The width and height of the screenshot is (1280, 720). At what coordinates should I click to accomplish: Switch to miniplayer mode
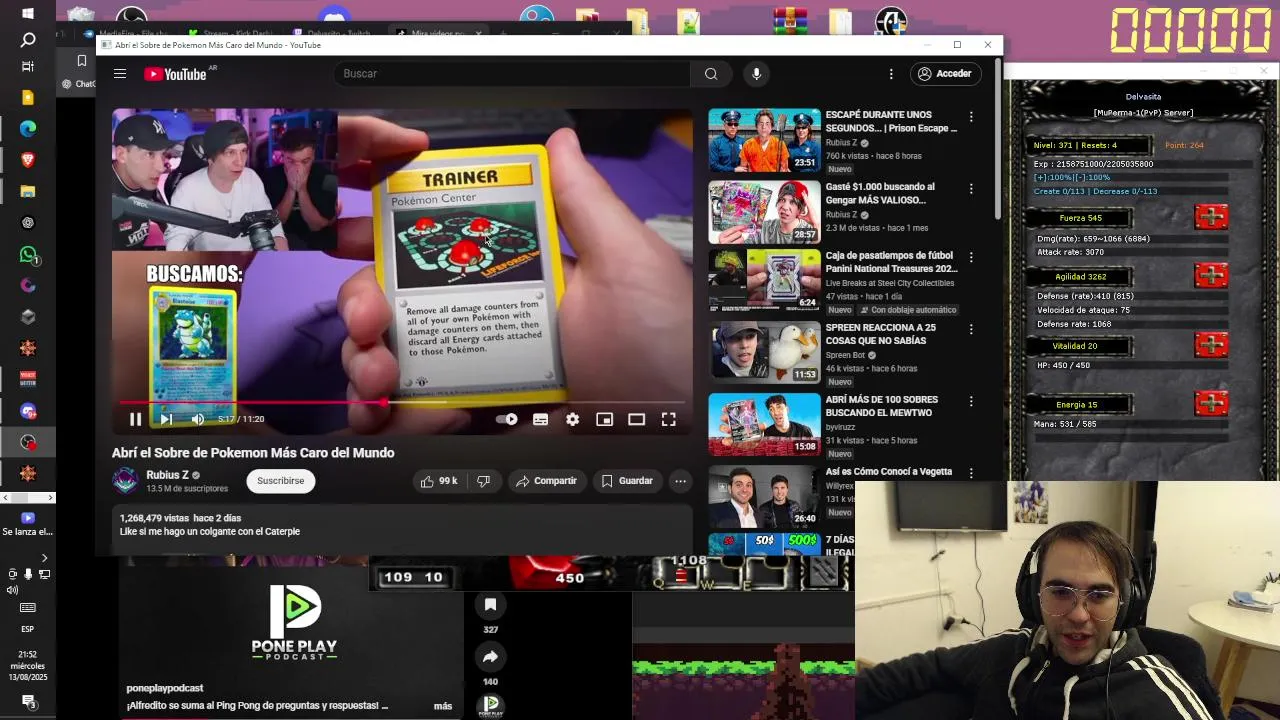(604, 419)
